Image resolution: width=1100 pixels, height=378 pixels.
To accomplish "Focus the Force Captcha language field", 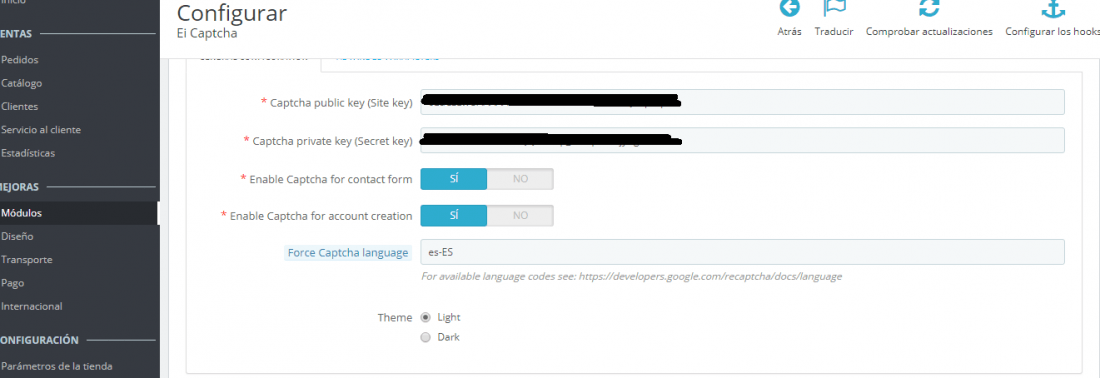I will pyautogui.click(x=742, y=252).
